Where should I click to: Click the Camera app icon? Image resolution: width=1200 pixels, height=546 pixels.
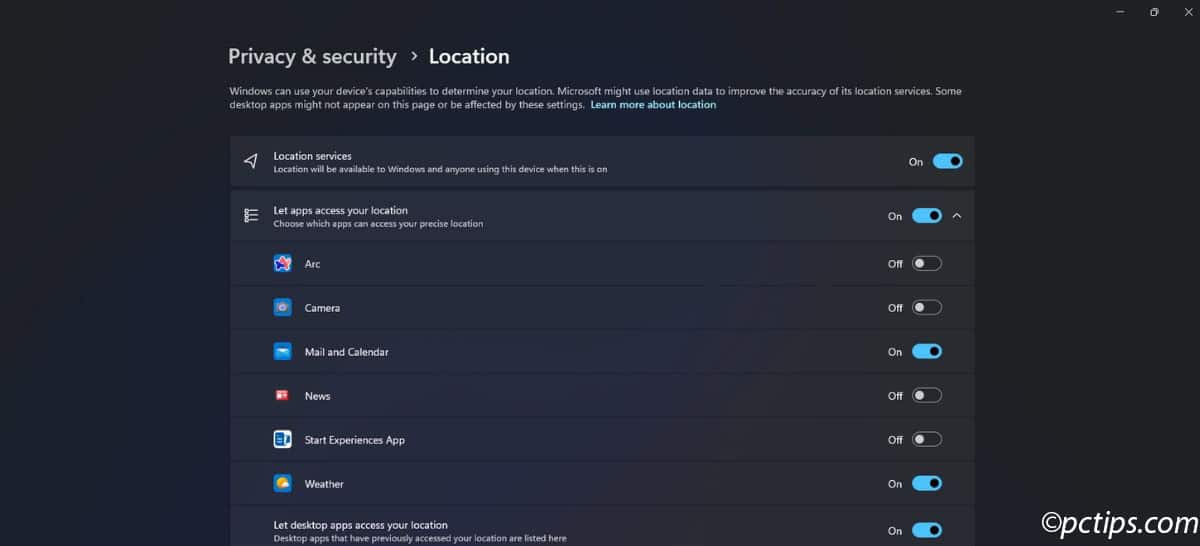282,308
